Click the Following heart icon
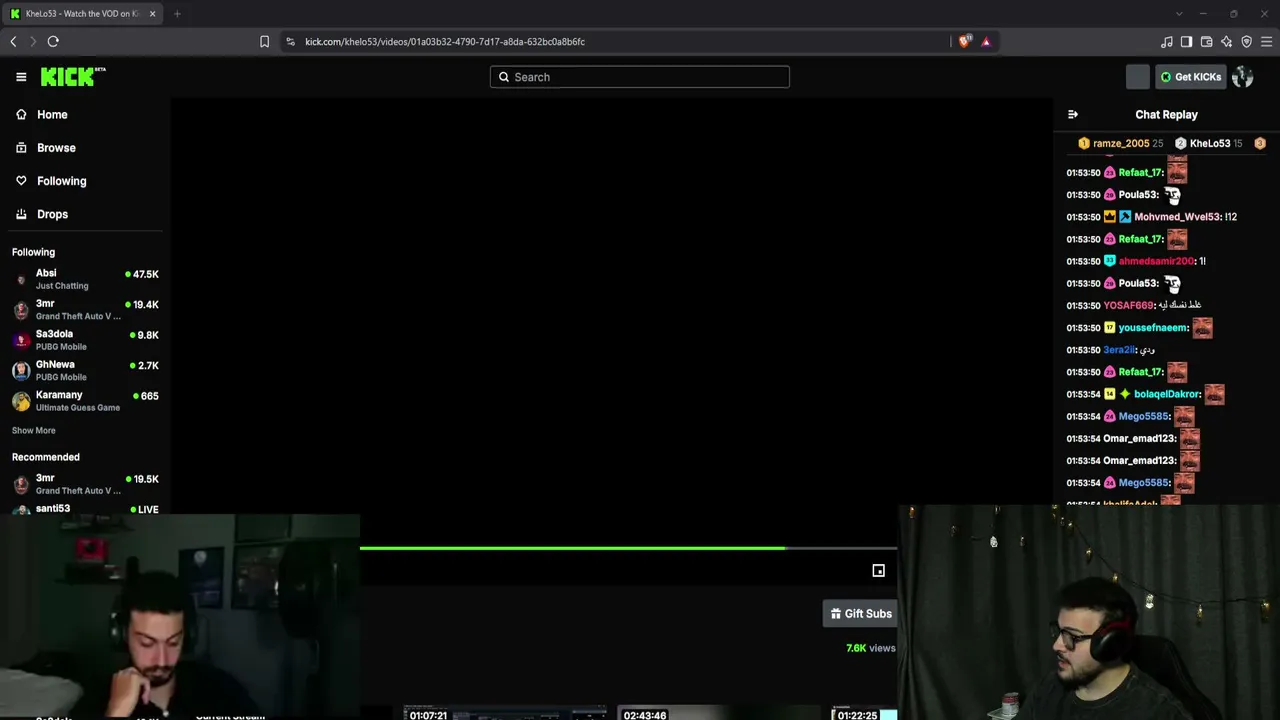 point(21,181)
